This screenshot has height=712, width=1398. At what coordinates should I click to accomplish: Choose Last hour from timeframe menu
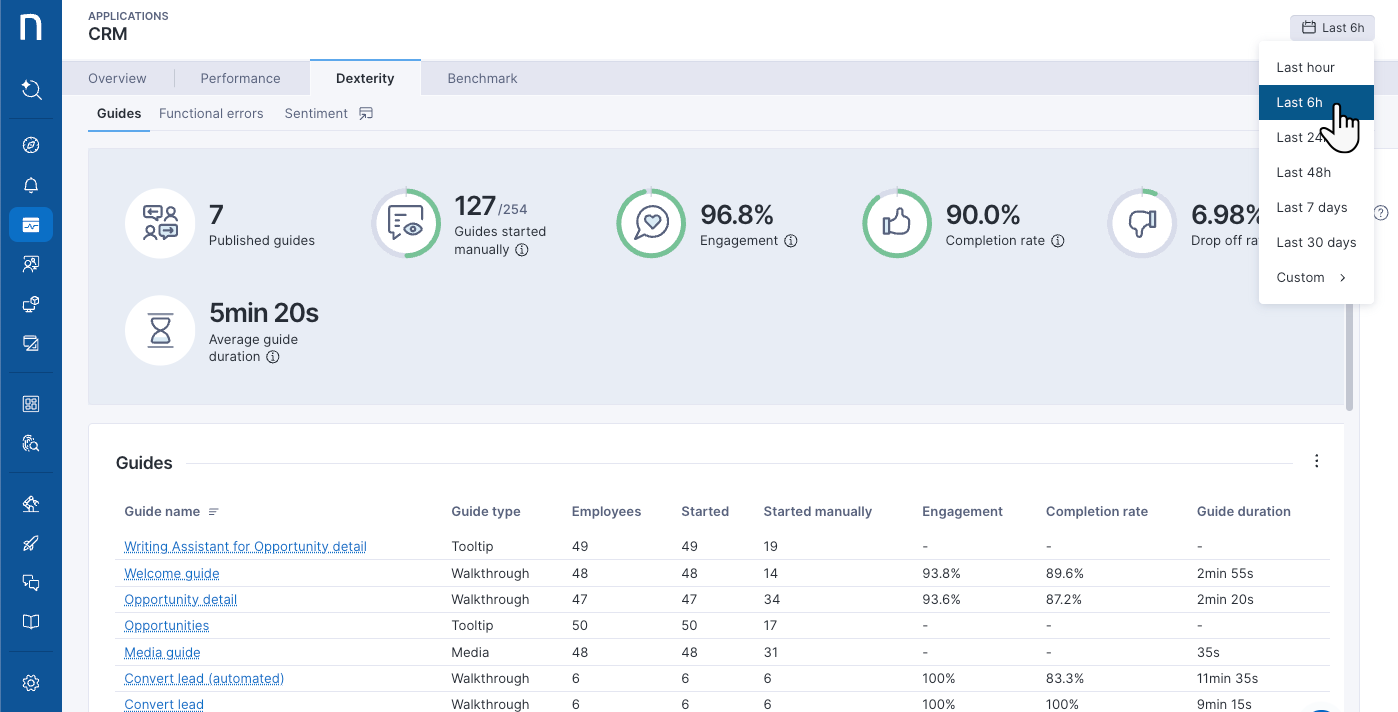[x=1305, y=67]
